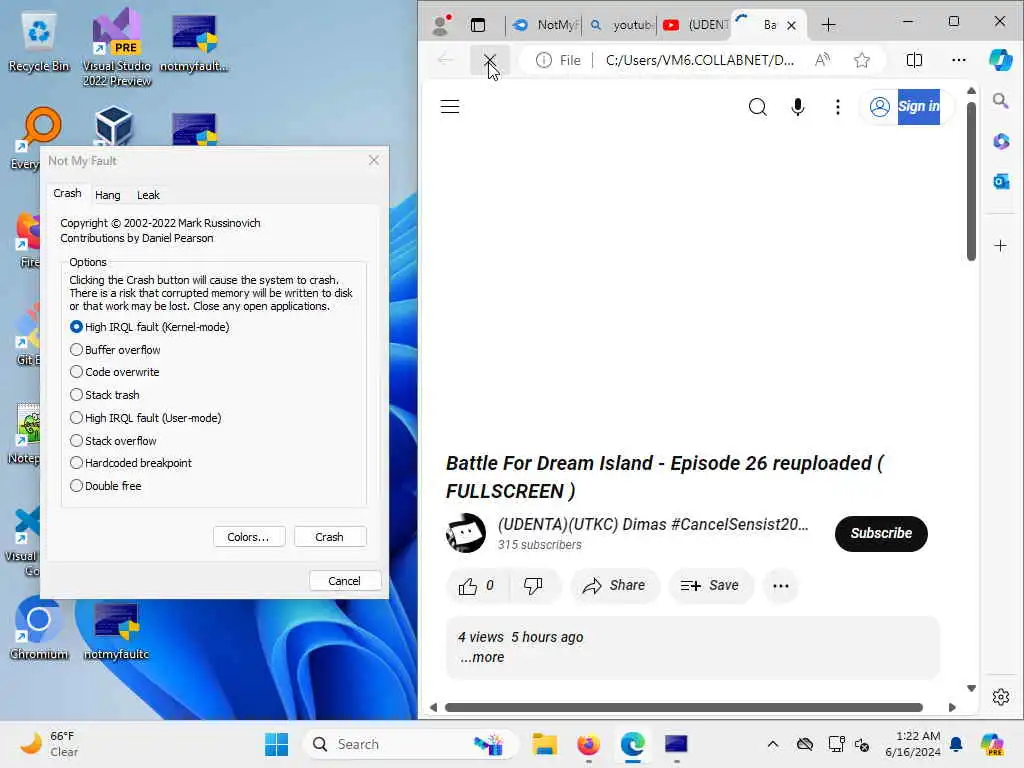Open YouTube hamburger guide menu
Image resolution: width=1024 pixels, height=768 pixels.
(450, 106)
